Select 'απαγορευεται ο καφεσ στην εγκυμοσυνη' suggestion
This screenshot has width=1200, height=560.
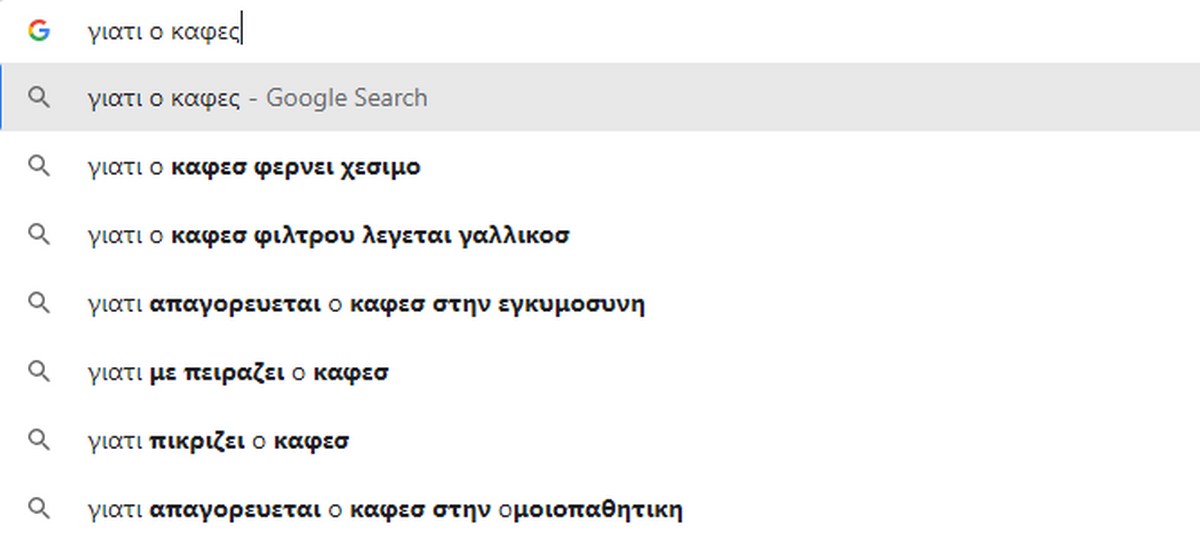coord(366,304)
